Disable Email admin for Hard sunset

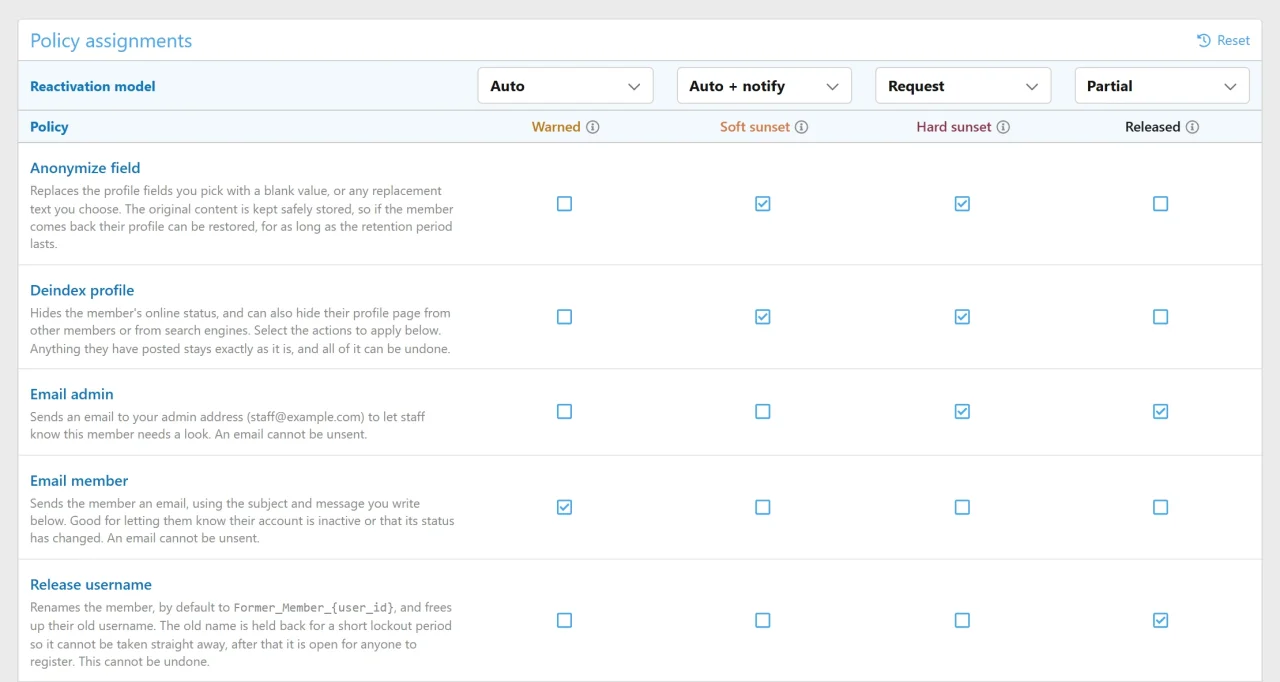coord(962,412)
